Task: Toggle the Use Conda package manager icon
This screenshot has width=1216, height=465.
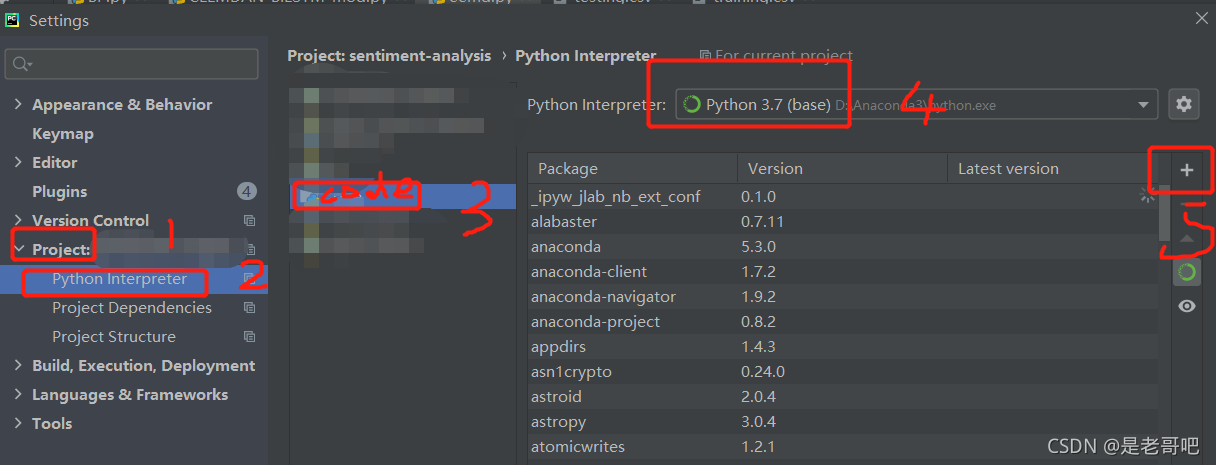Action: coord(1187,272)
